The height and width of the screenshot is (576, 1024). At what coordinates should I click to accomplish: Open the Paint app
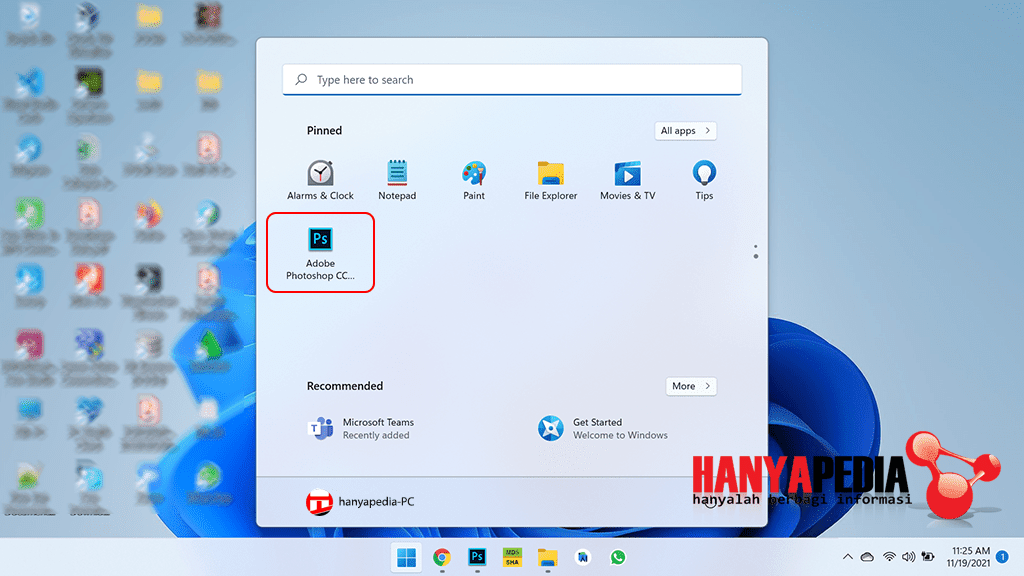pos(473,181)
